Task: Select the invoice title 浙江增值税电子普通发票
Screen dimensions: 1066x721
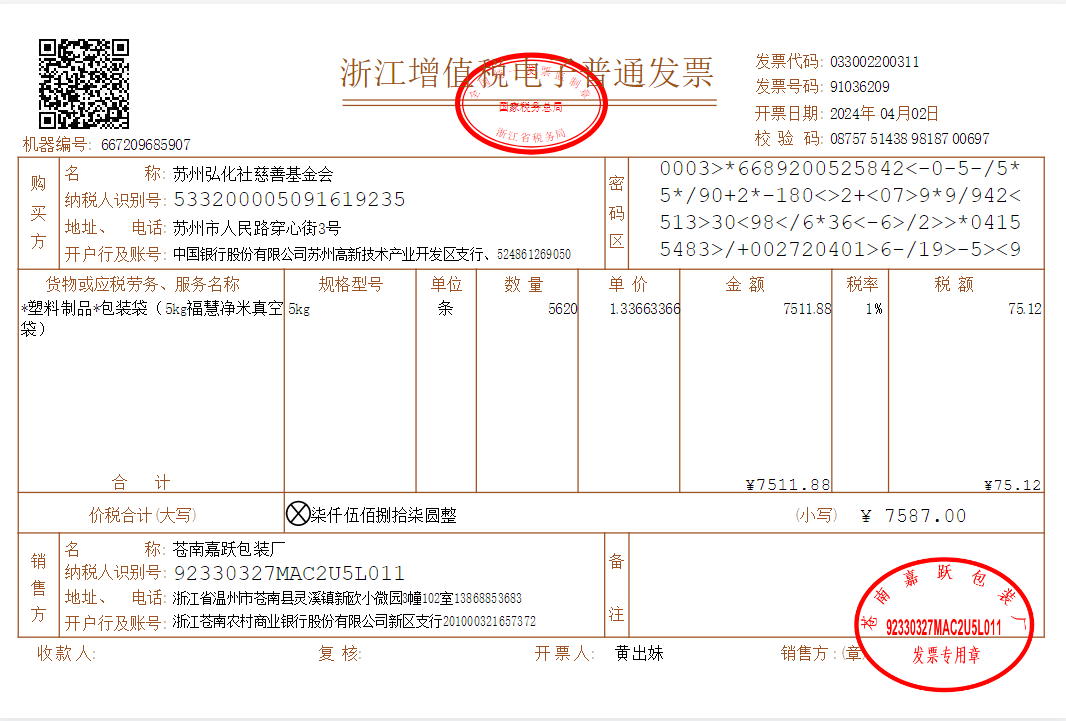Action: point(527,73)
